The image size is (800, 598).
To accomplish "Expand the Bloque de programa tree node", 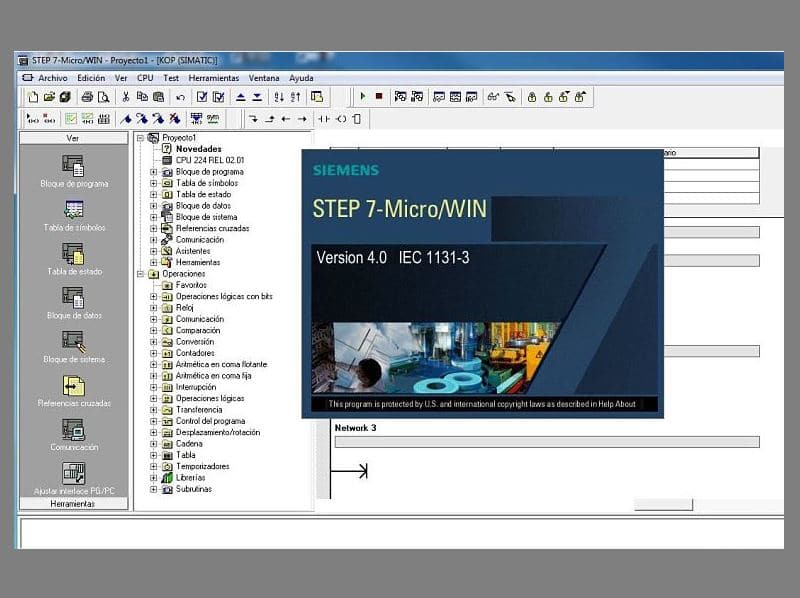I will (153, 172).
